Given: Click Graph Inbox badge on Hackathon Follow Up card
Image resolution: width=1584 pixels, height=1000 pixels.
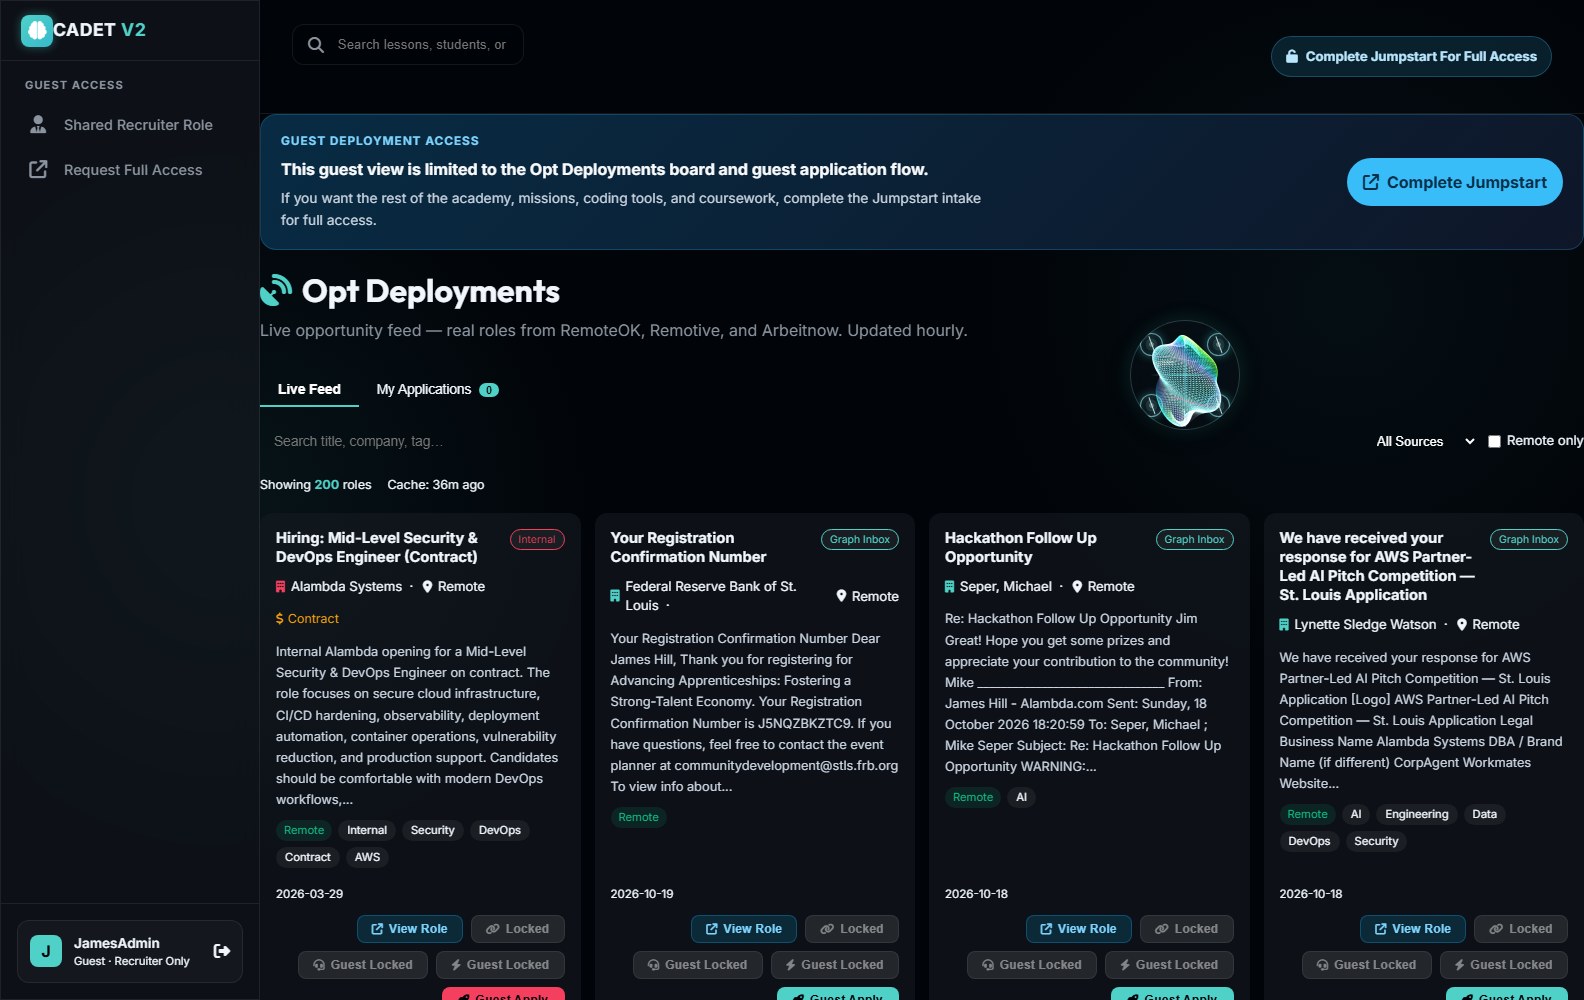Looking at the screenshot, I should click(x=1195, y=540).
